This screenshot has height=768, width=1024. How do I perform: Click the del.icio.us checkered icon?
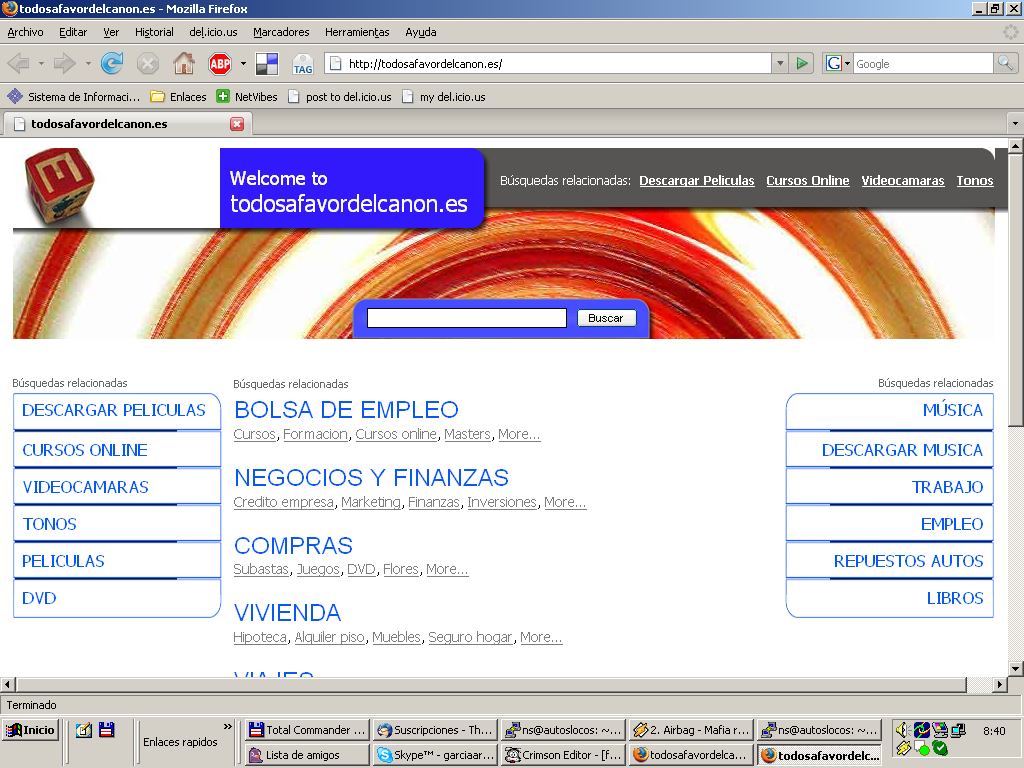pyautogui.click(x=267, y=64)
